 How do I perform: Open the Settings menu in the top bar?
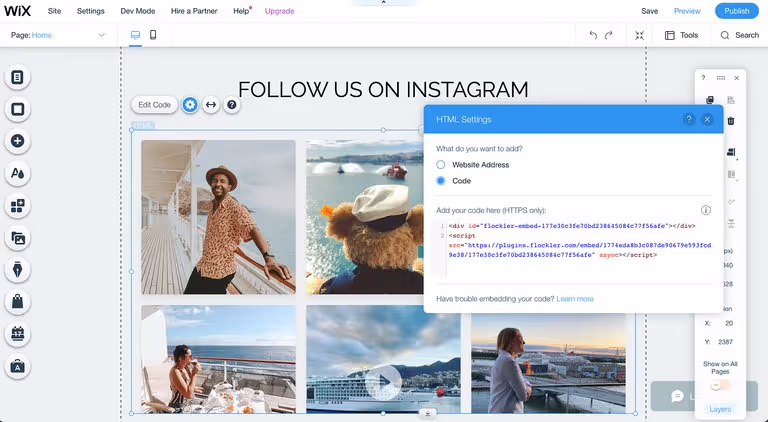point(91,11)
